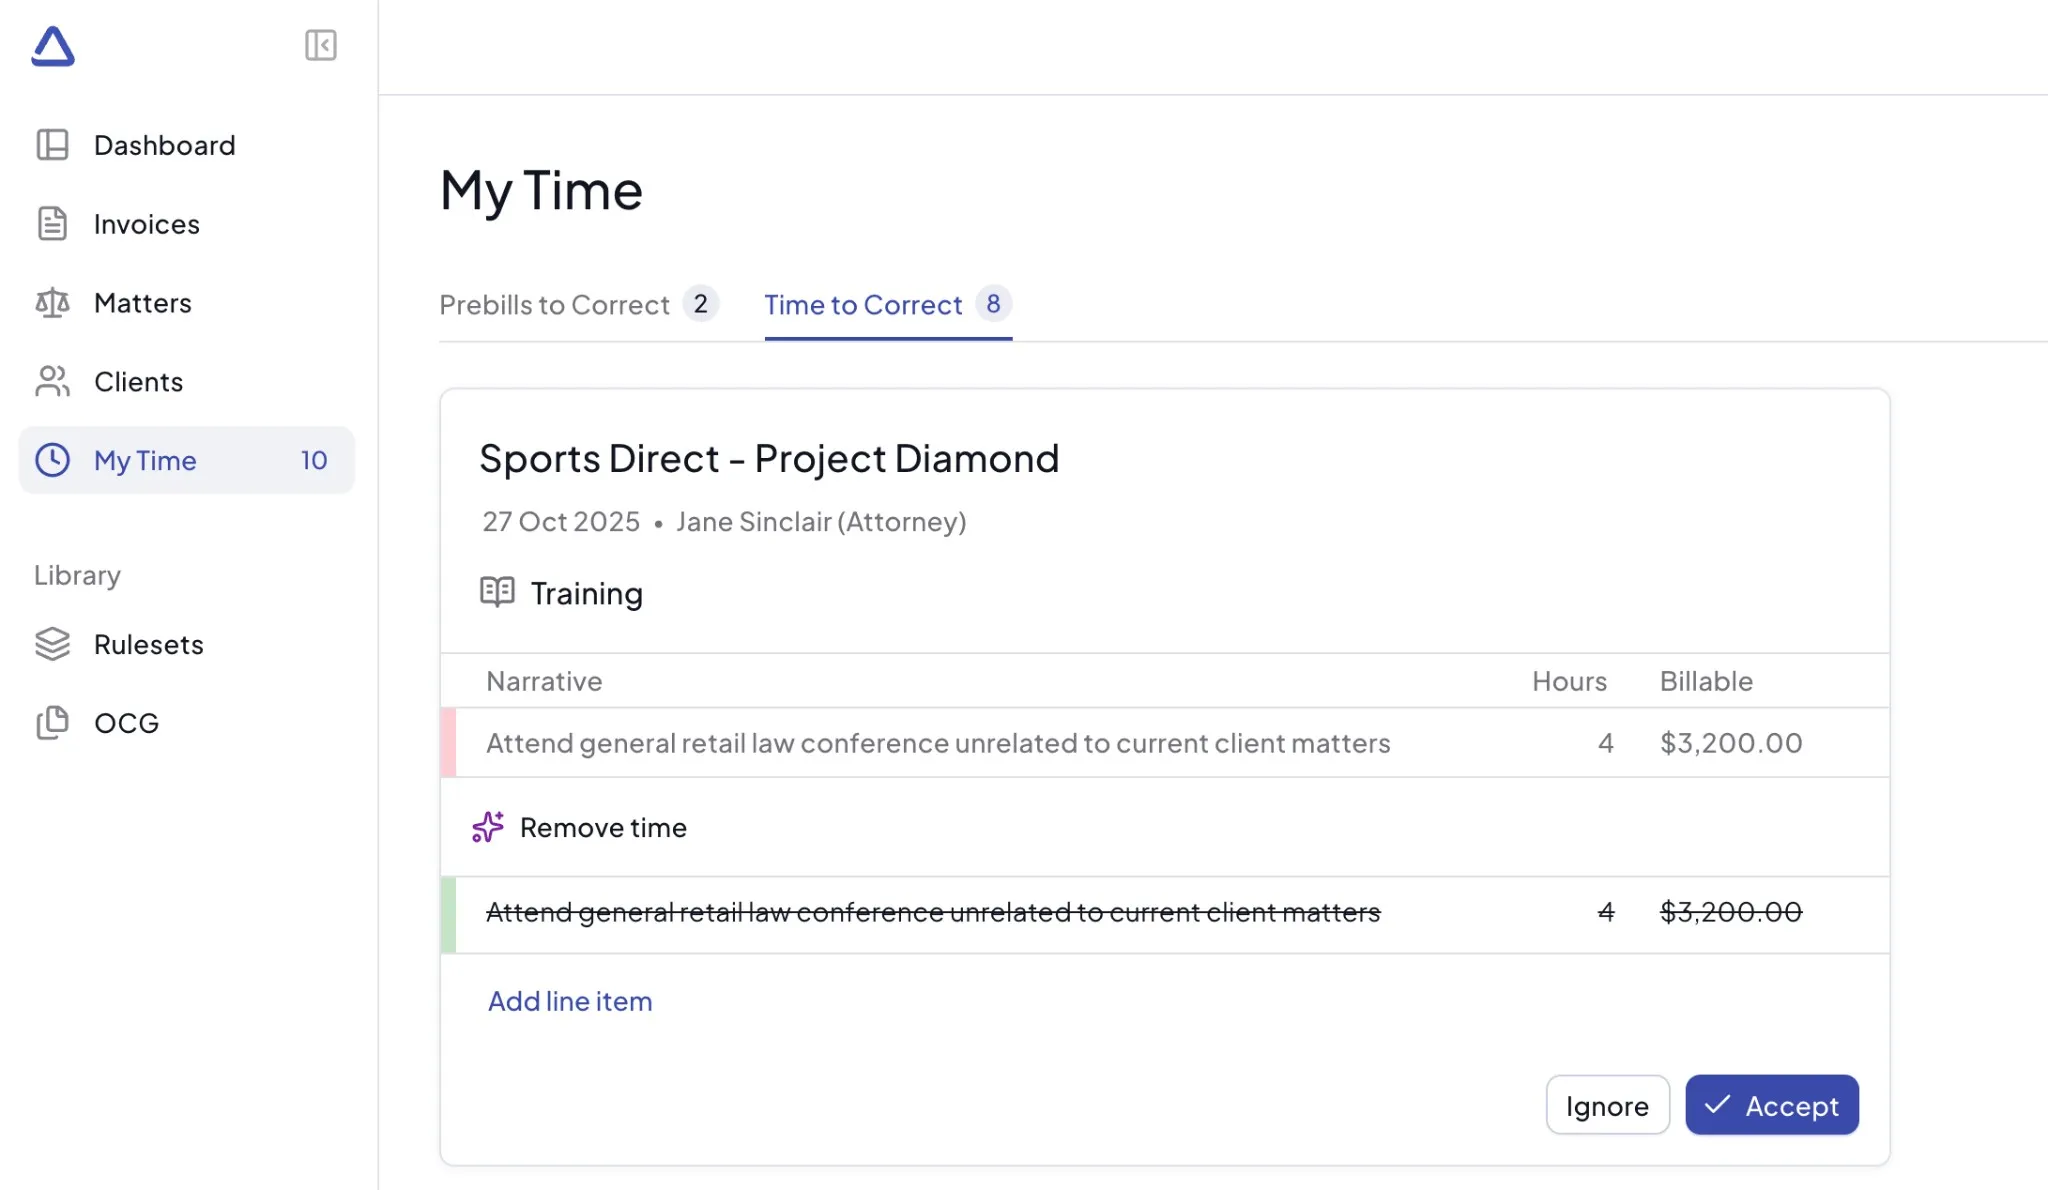Switch to Prebills to Correct tab
Screen dimensions: 2048x1190
click(555, 305)
